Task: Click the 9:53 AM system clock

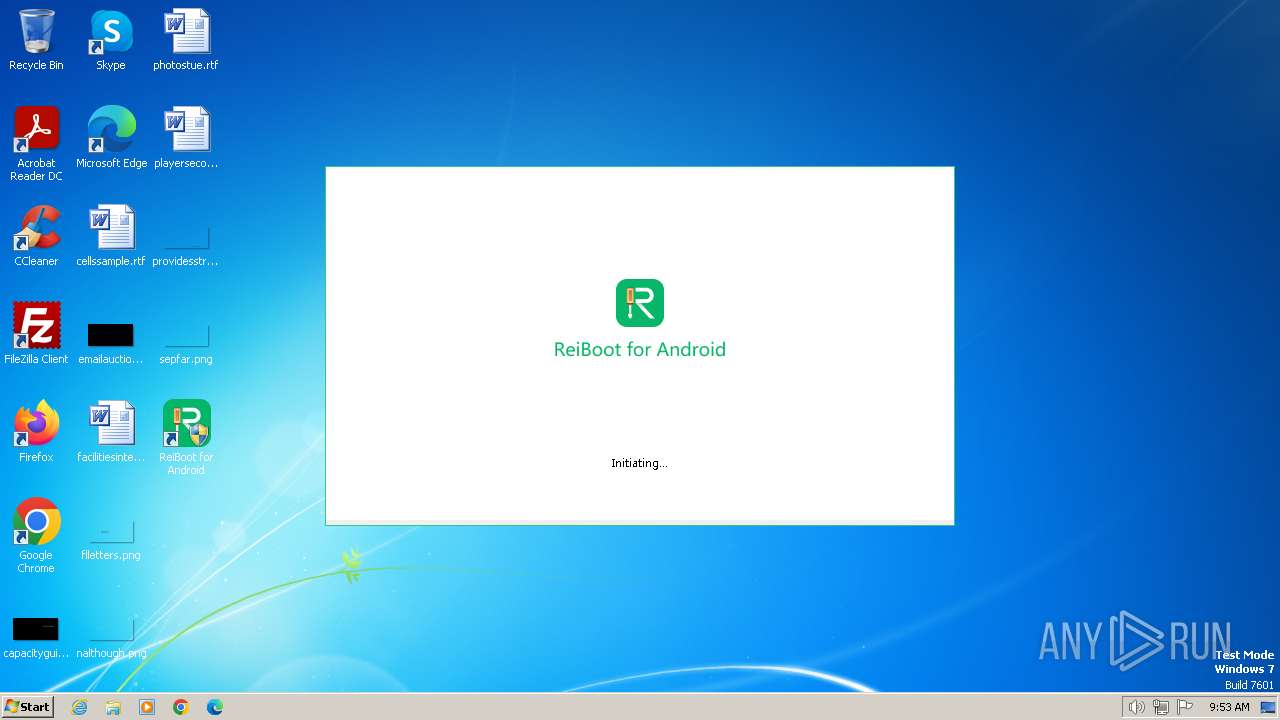Action: pos(1229,707)
